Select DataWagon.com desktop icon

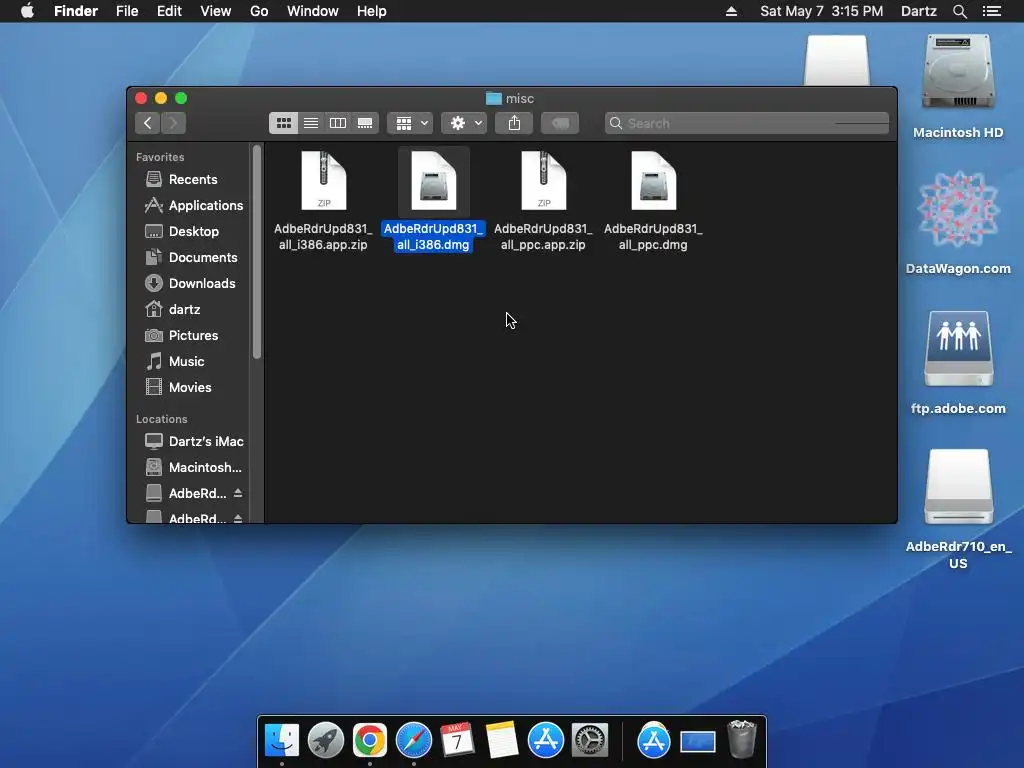[958, 211]
